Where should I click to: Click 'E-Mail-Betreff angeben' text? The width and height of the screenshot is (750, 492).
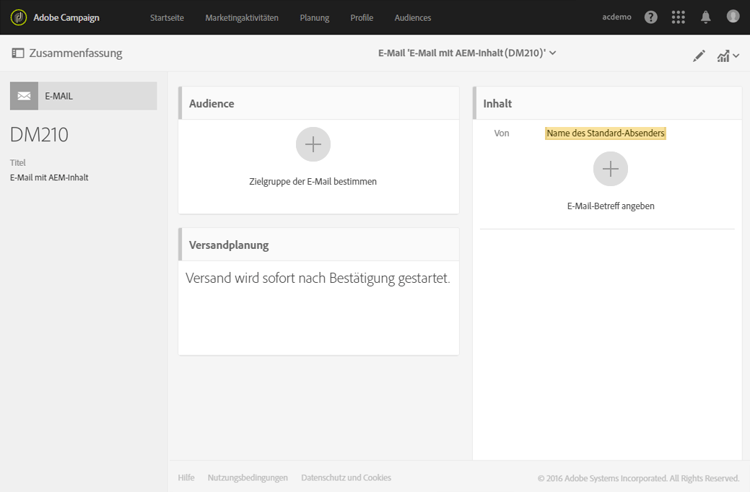pyautogui.click(x=610, y=206)
